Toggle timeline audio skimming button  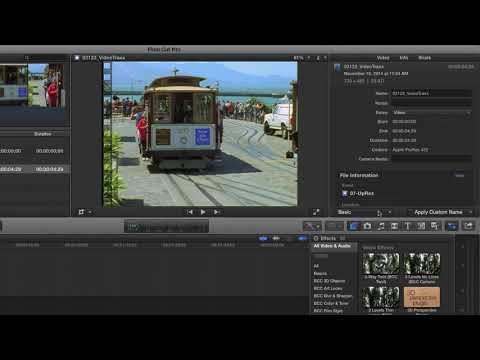pos(276,238)
